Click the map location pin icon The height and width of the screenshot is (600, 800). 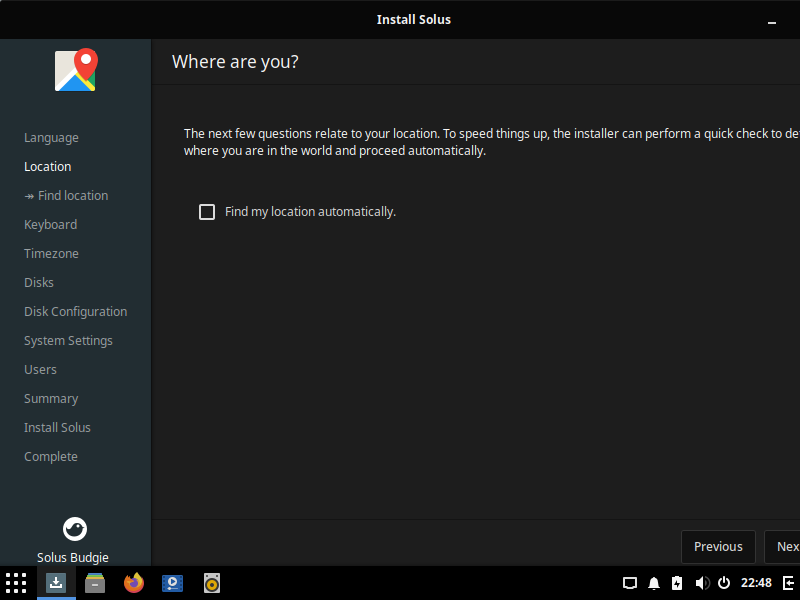coord(76,70)
